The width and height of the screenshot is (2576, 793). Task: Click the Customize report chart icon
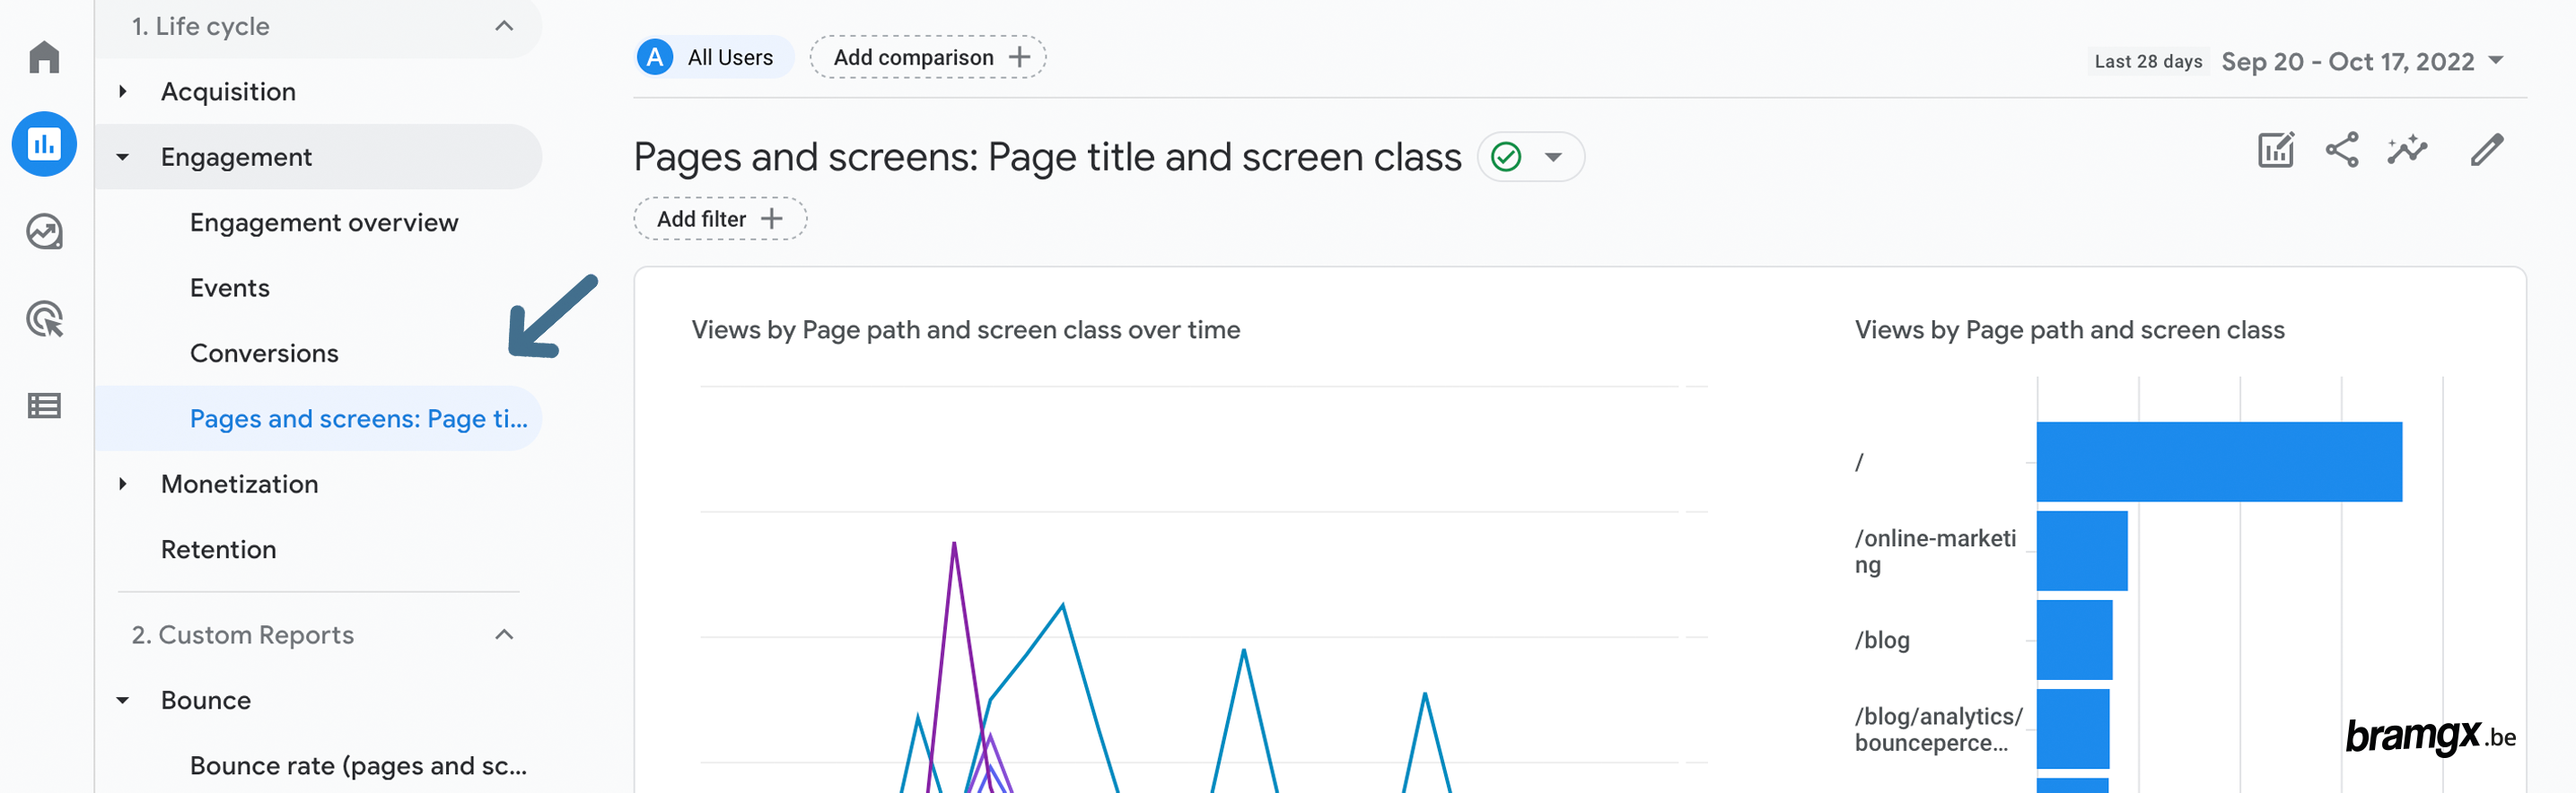click(2275, 151)
